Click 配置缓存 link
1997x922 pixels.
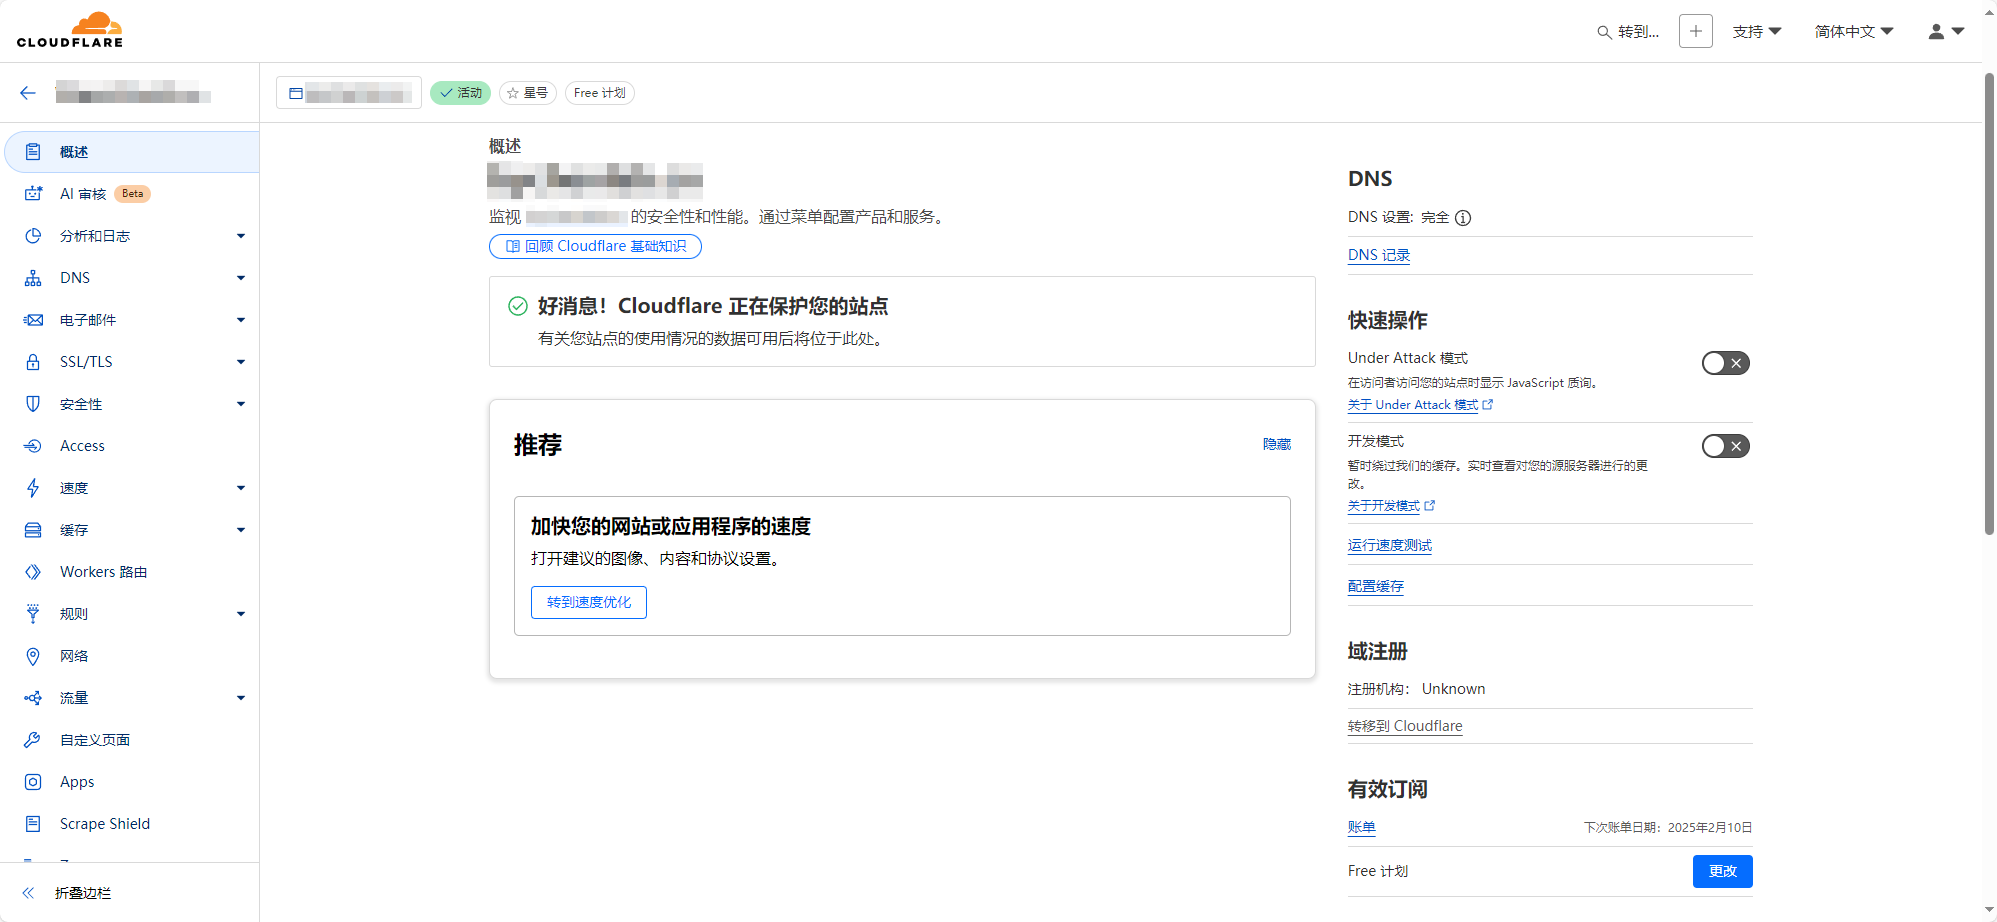click(x=1376, y=586)
